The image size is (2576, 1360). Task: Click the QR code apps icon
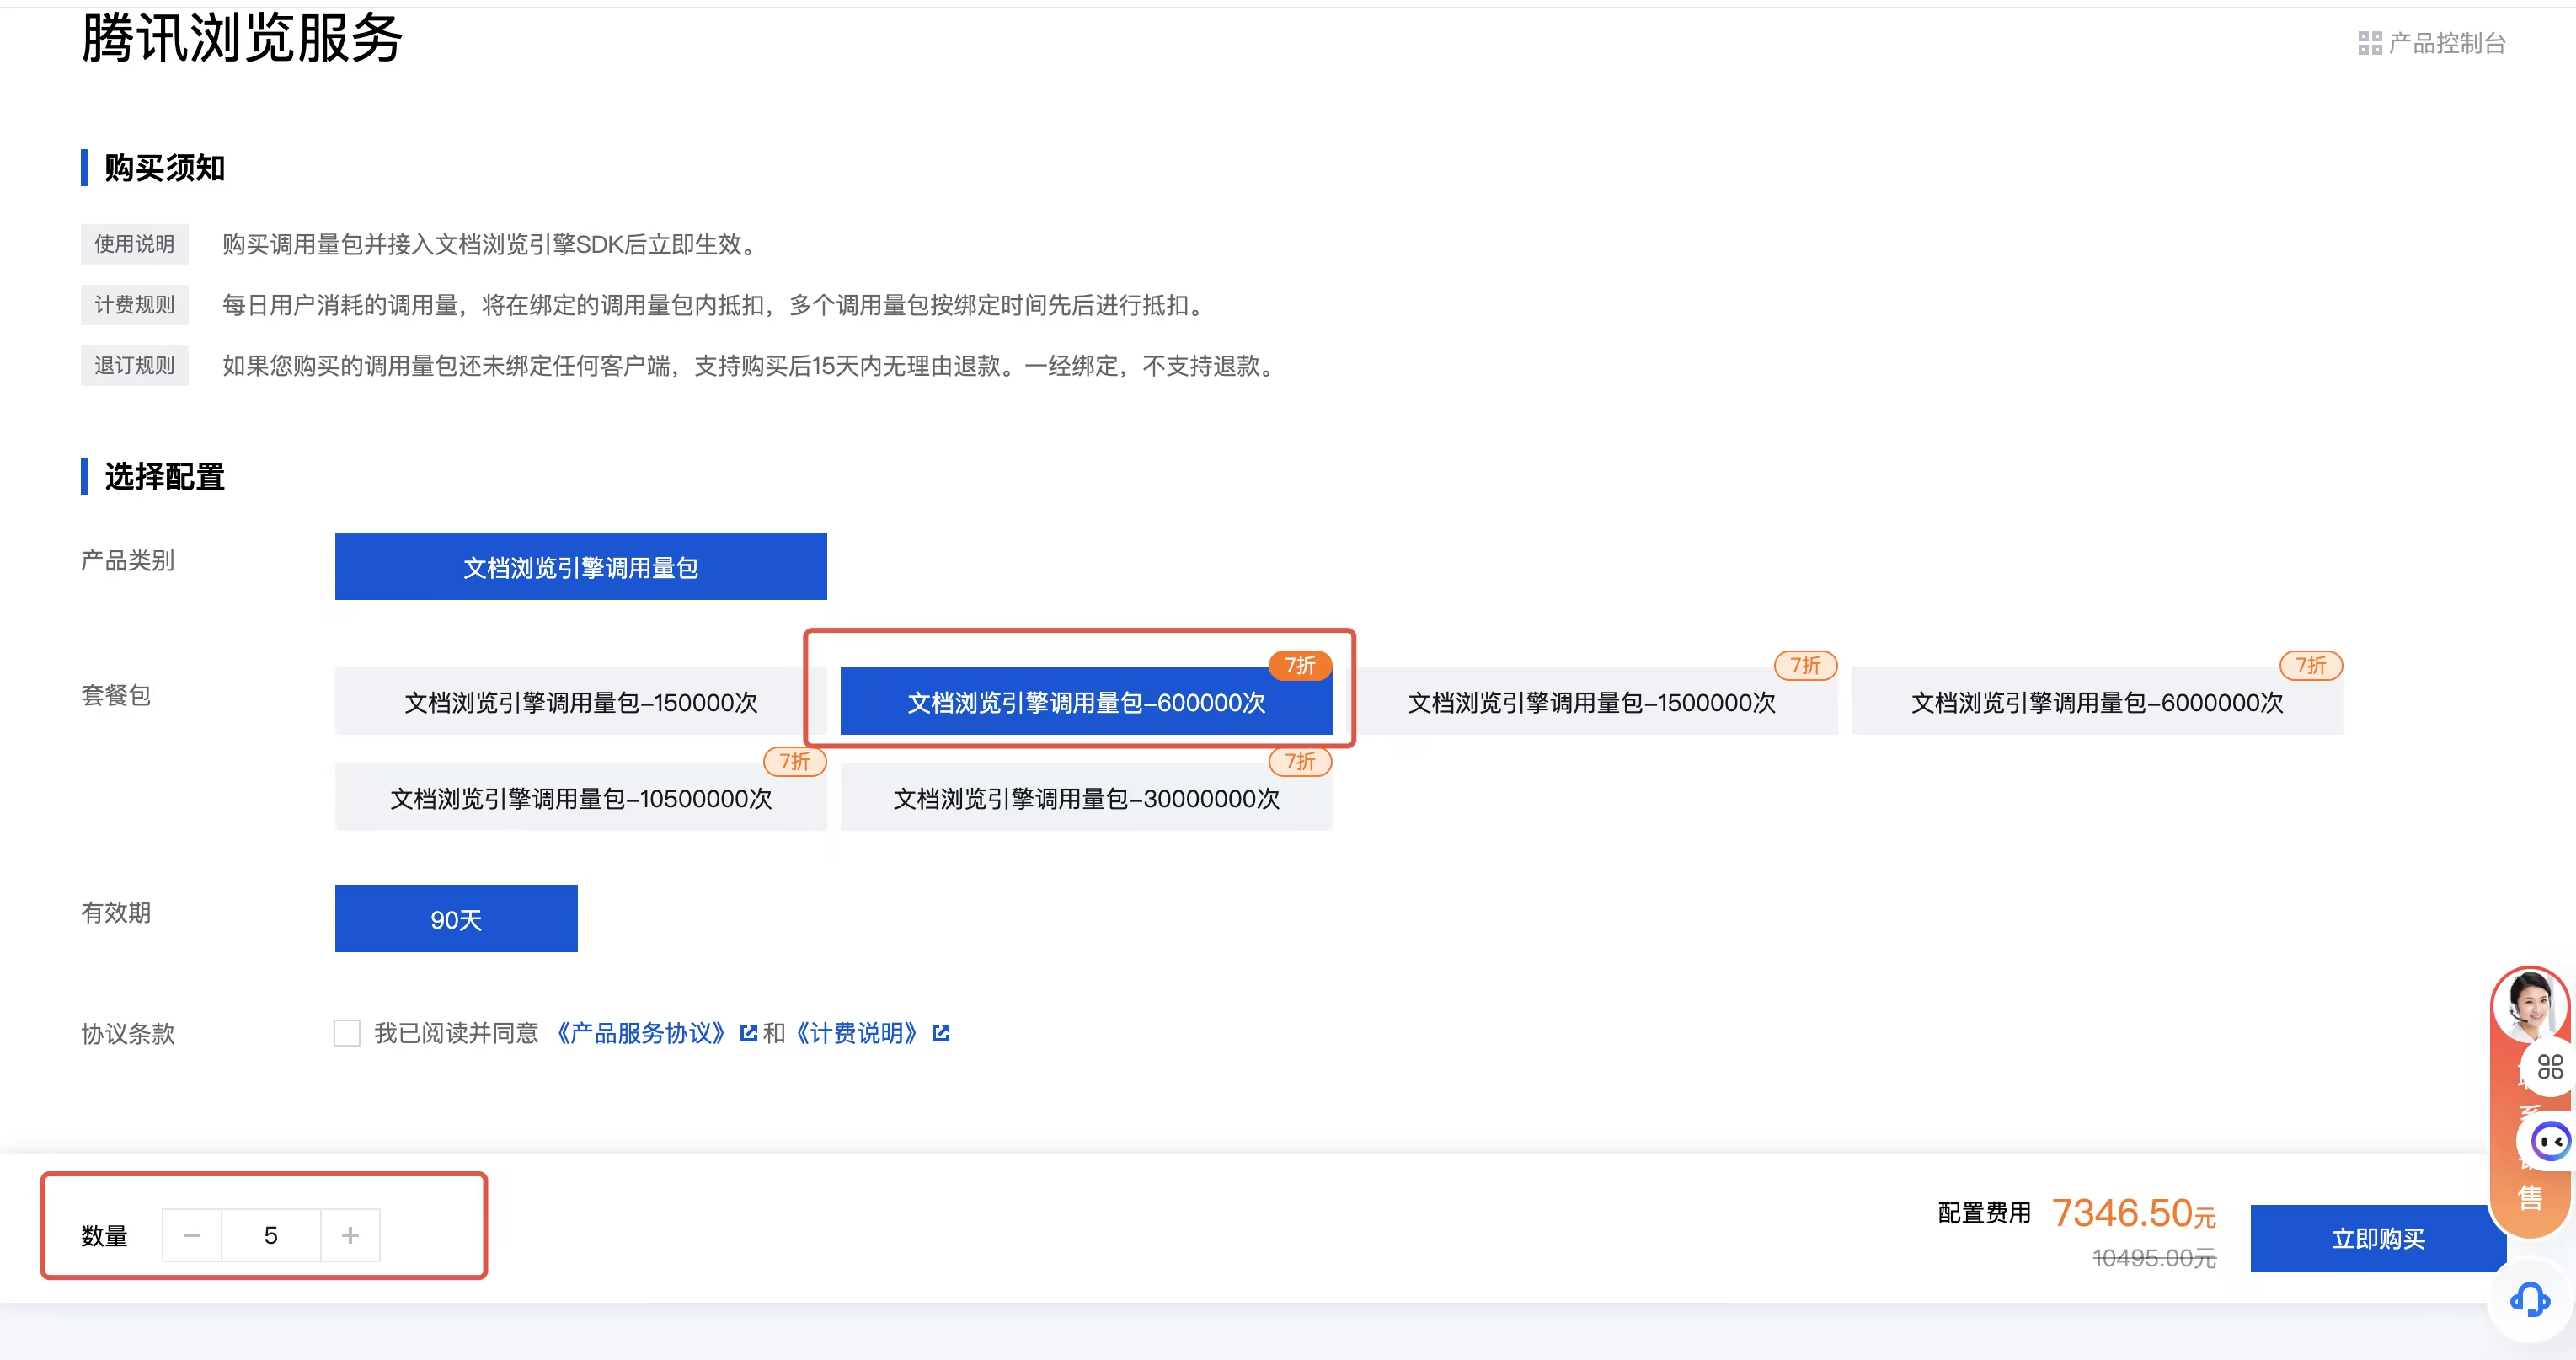point(2549,1067)
